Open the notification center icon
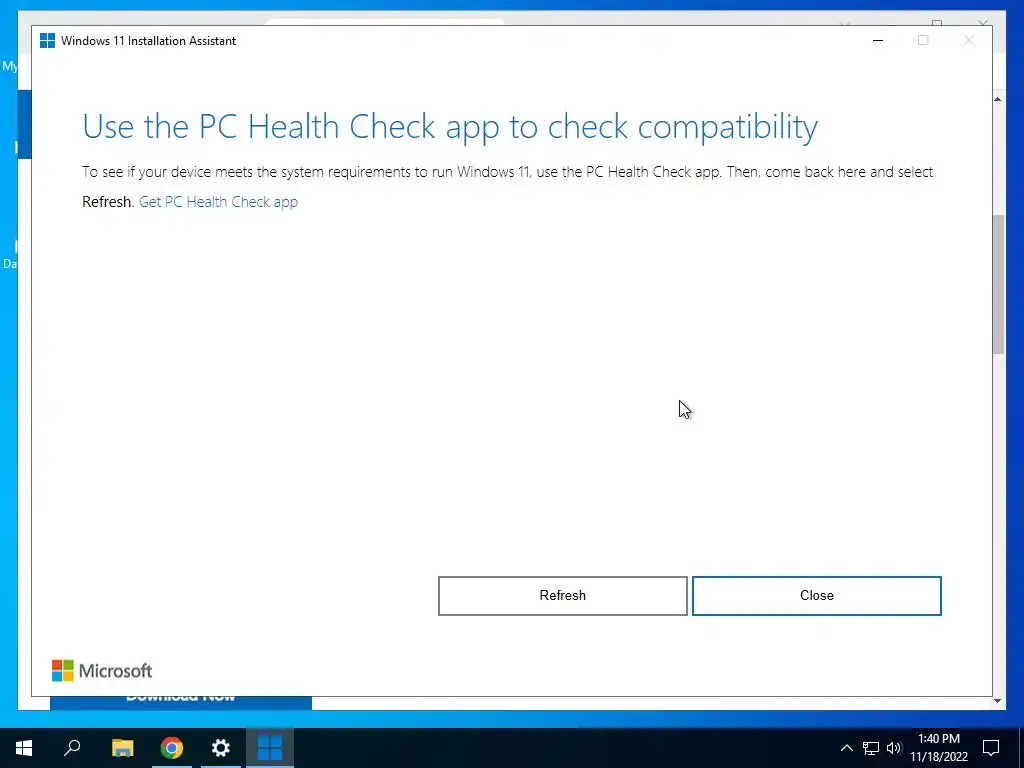The image size is (1024, 768). point(991,748)
